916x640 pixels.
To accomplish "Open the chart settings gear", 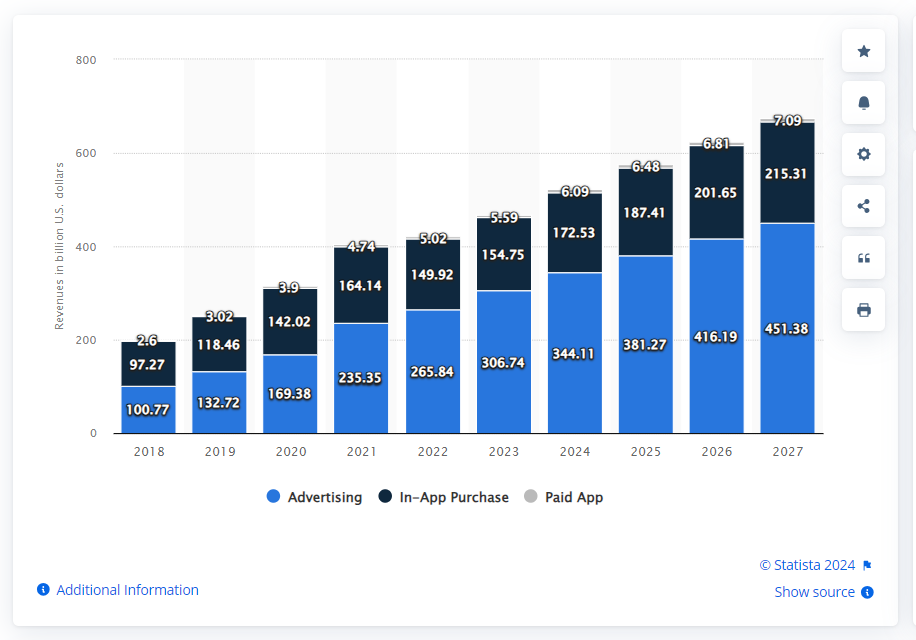I will point(862,154).
